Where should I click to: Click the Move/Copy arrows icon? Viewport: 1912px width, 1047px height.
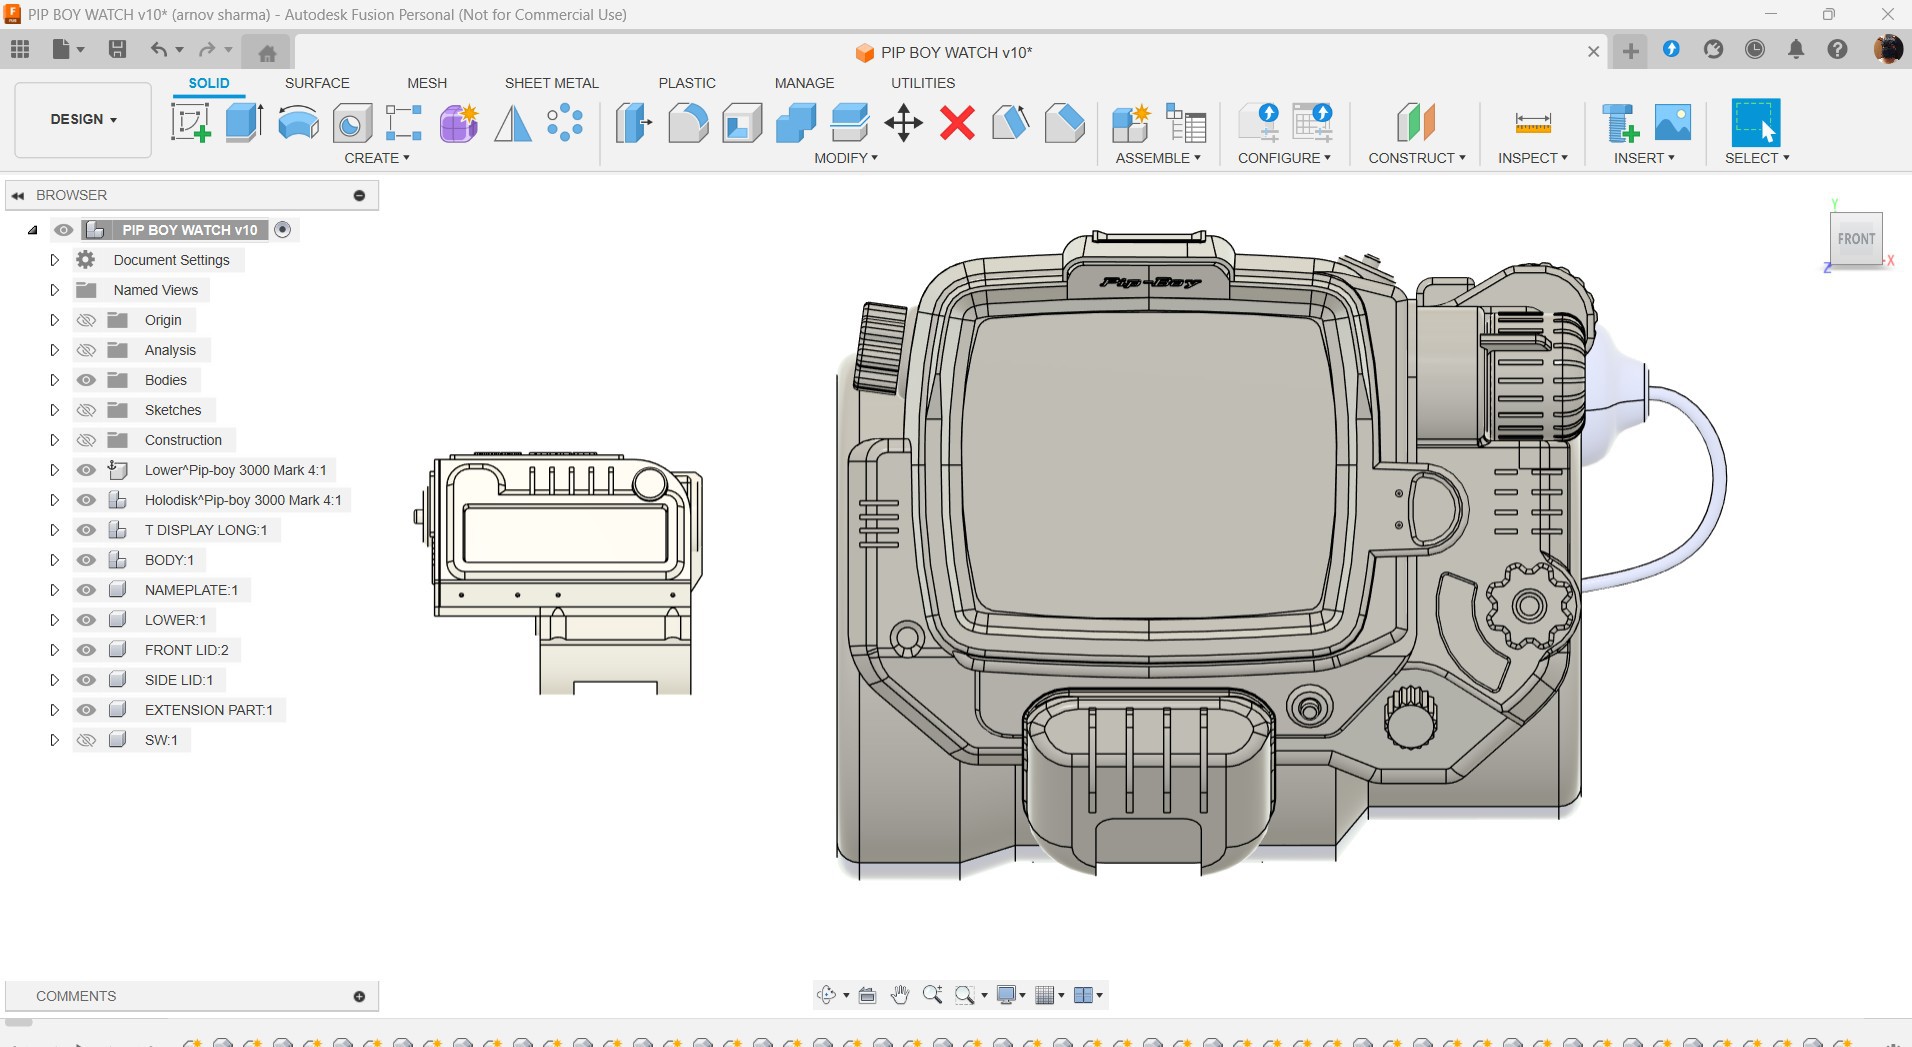[x=903, y=123]
